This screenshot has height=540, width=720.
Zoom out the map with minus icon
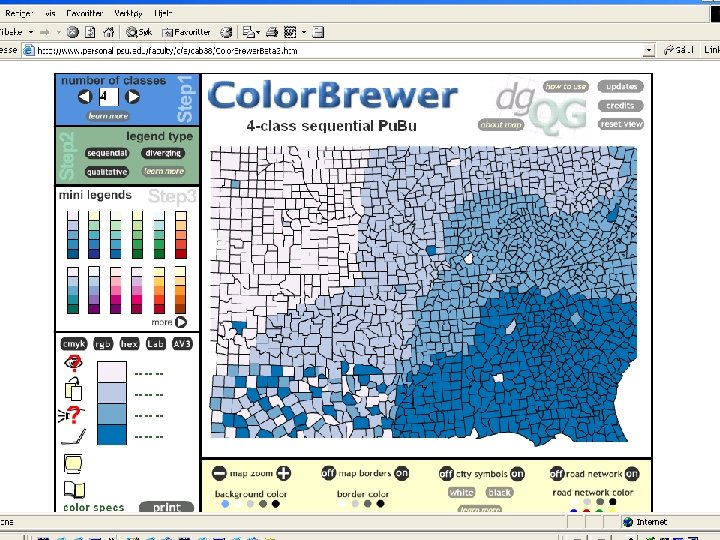(x=219, y=473)
